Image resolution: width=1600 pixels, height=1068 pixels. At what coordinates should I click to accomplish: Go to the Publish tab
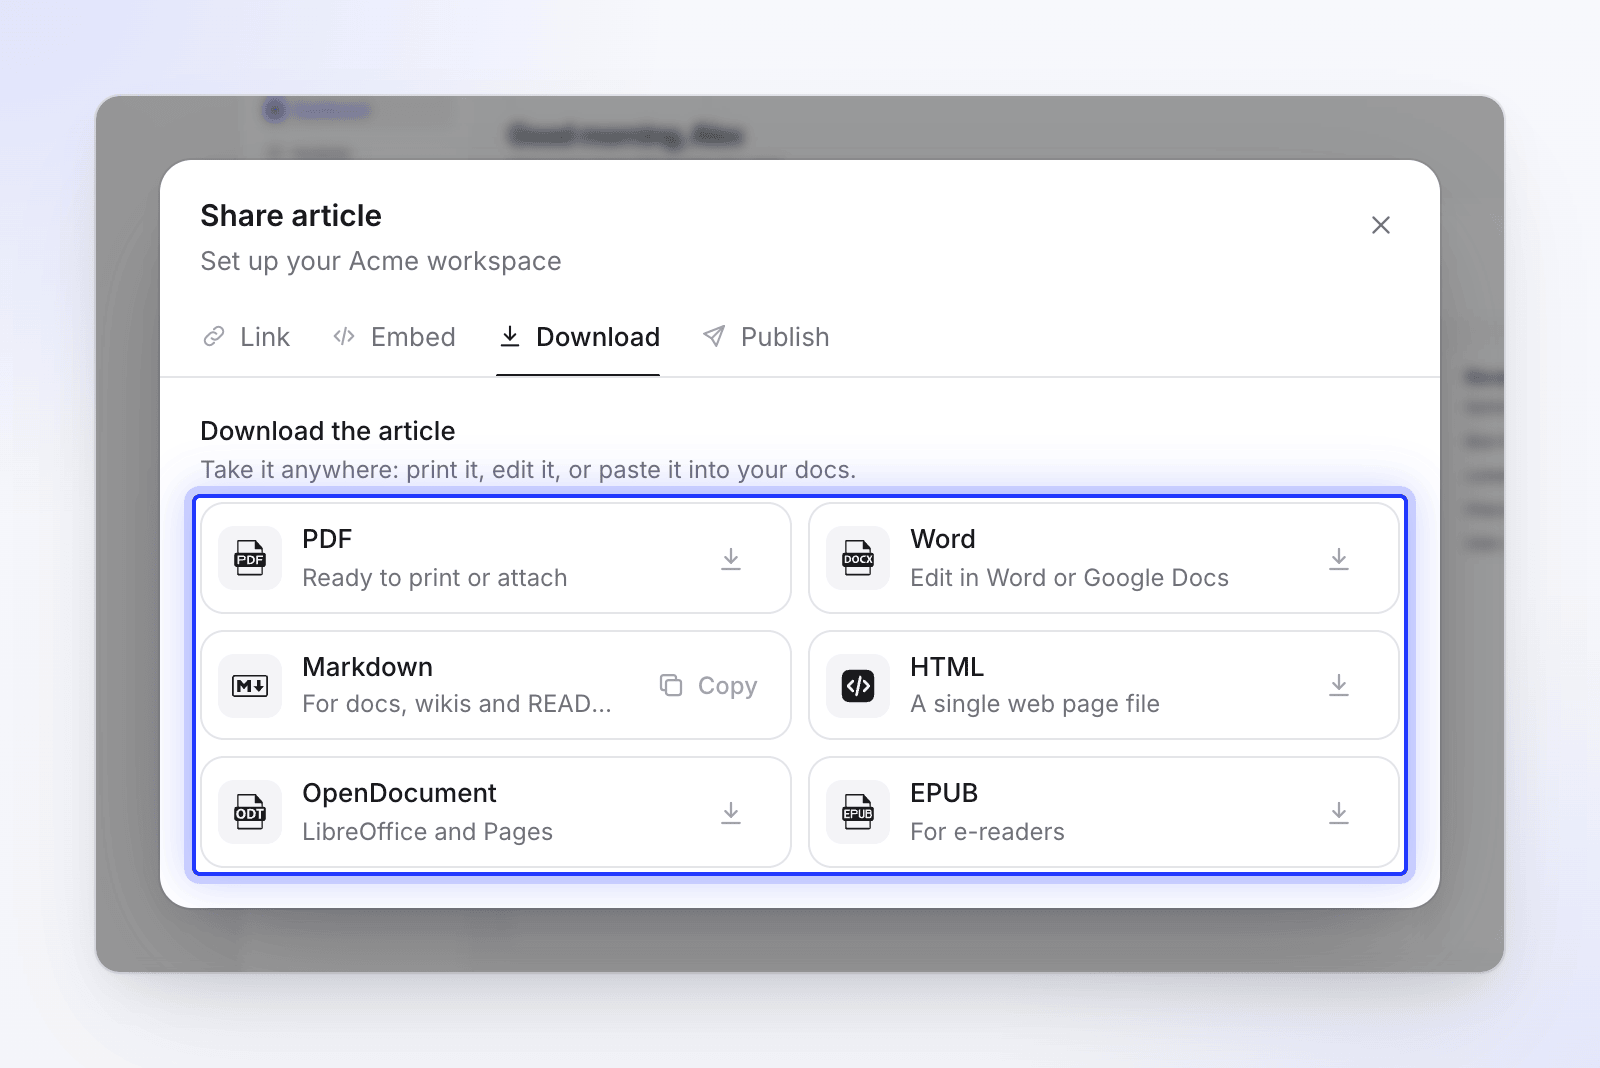coord(766,337)
